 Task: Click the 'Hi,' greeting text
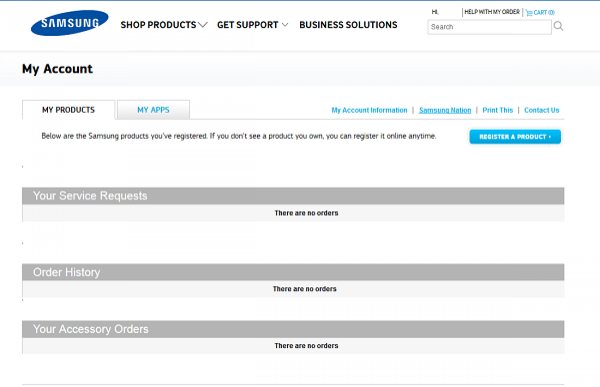pyautogui.click(x=435, y=12)
